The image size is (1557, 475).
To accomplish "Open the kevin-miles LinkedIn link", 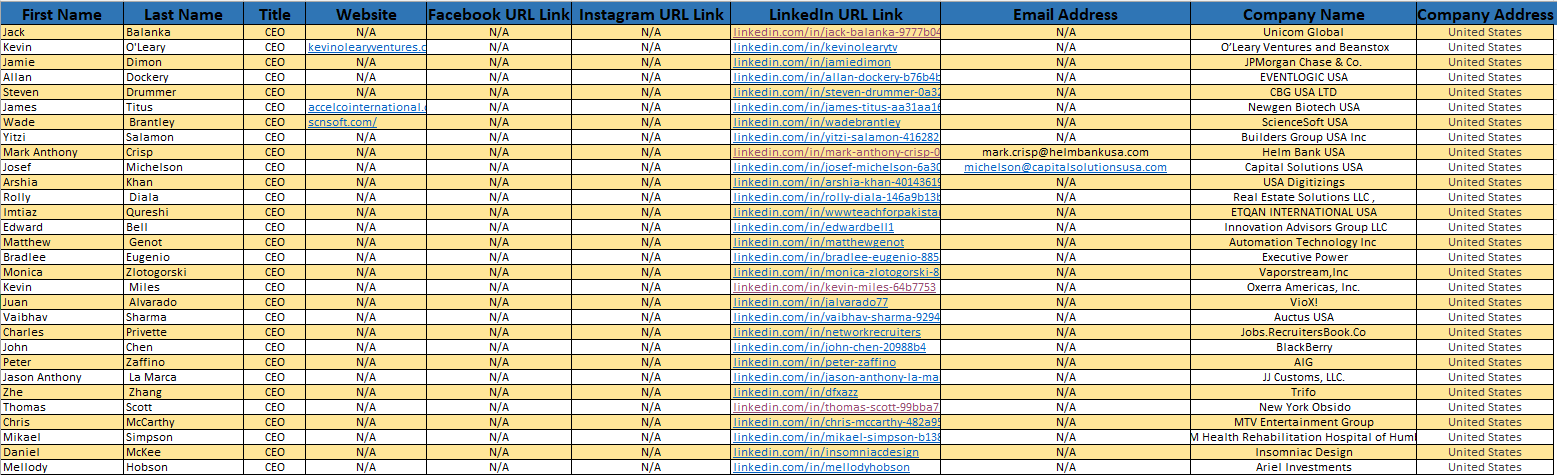I will [835, 287].
